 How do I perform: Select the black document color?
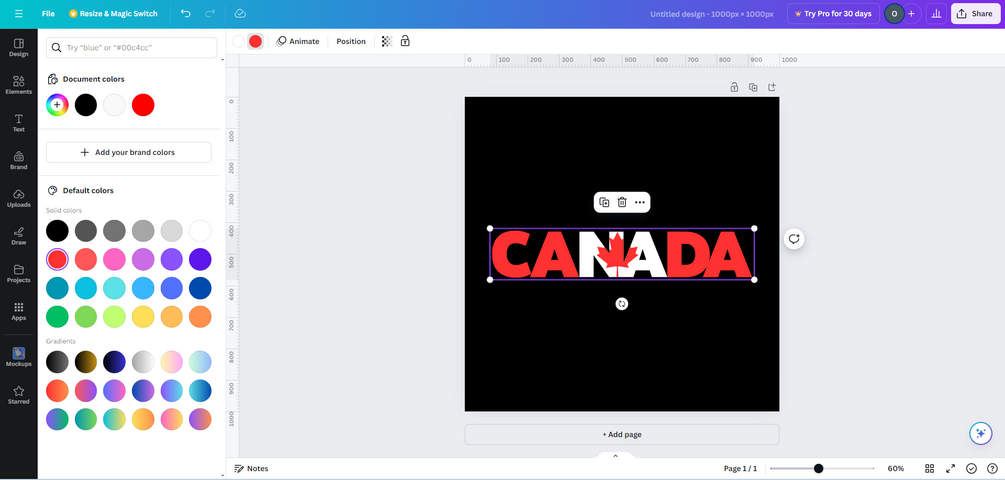(x=86, y=105)
